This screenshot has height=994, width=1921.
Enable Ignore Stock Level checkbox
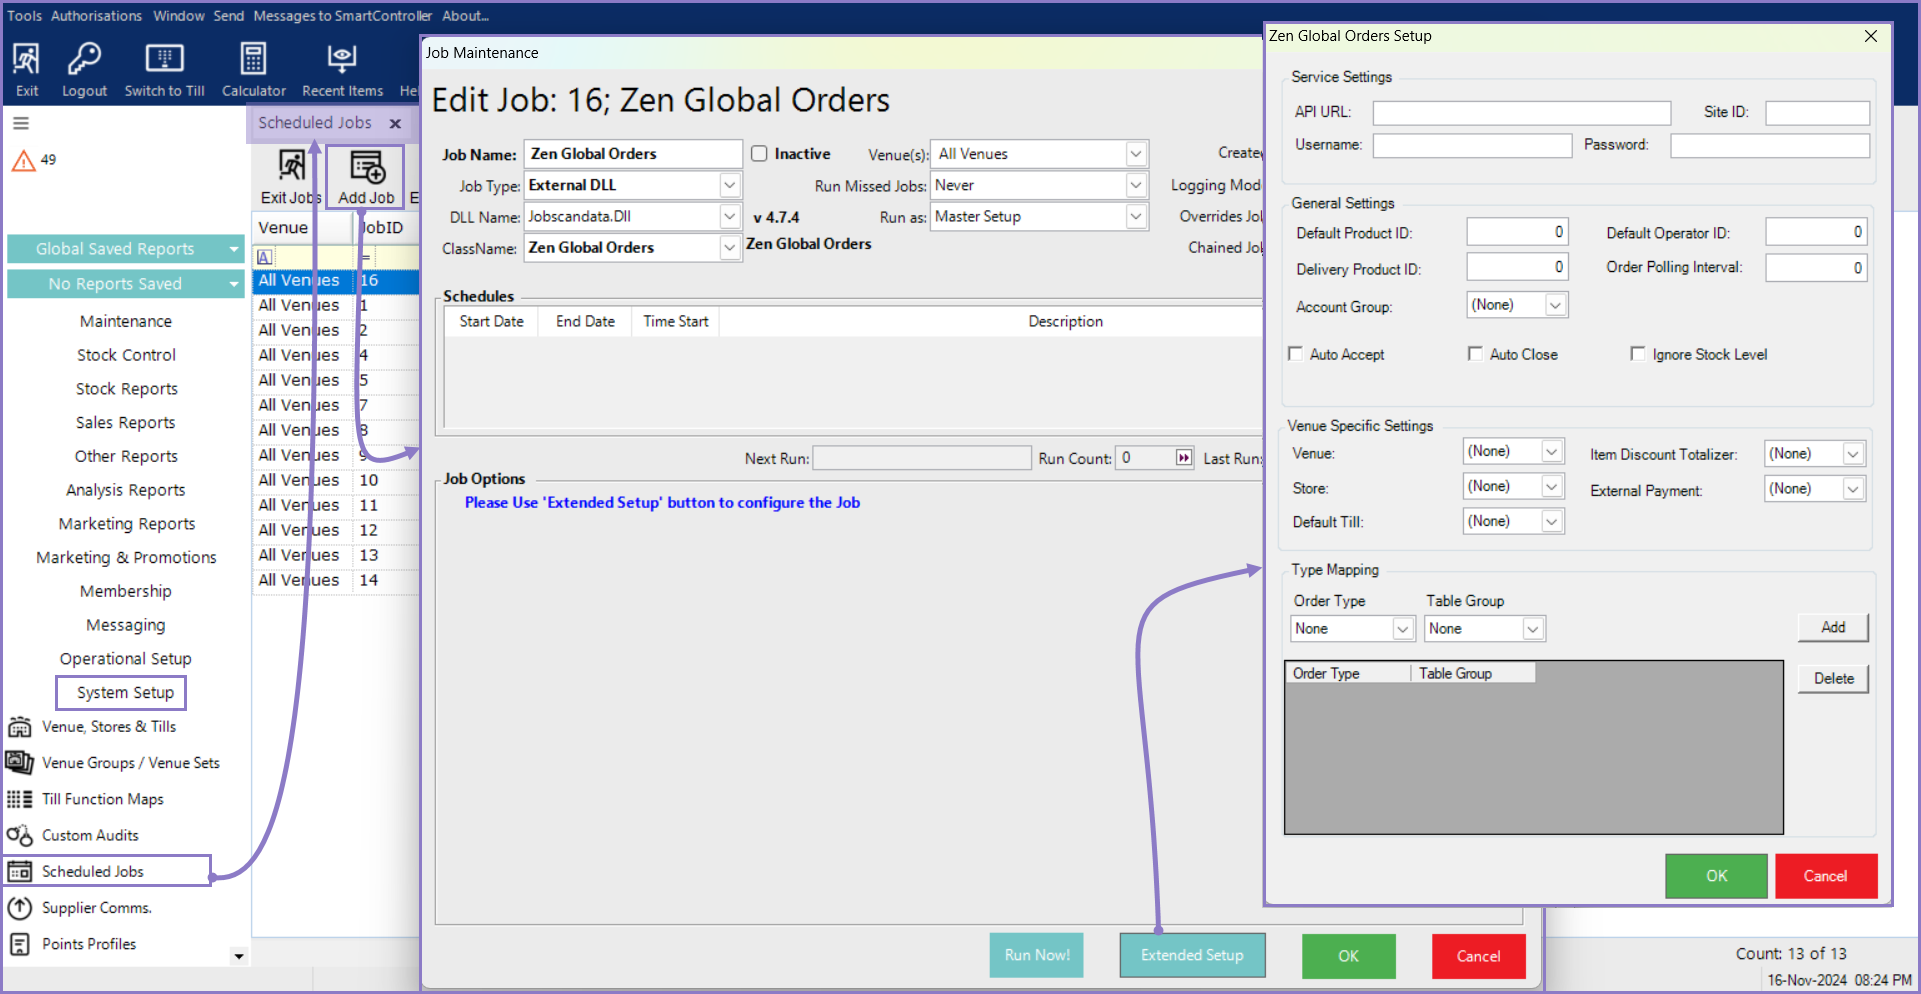click(x=1637, y=353)
